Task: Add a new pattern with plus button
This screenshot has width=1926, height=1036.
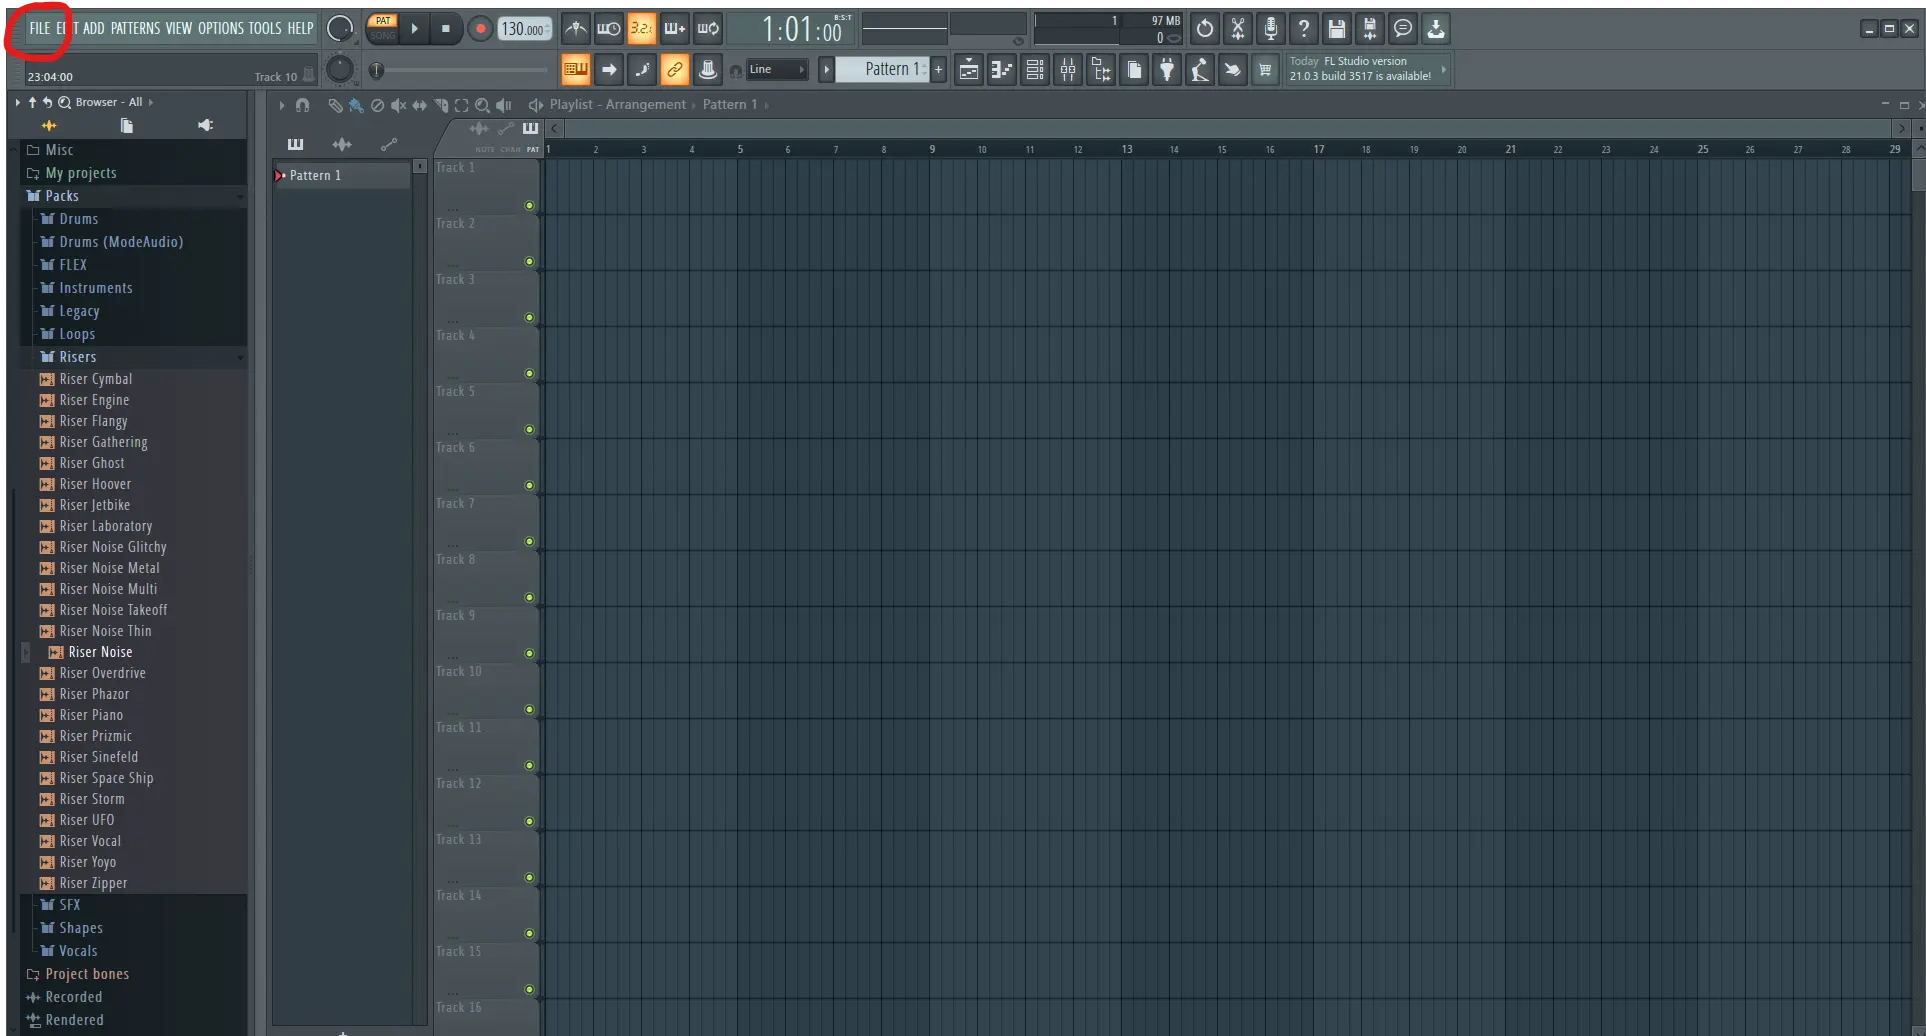Action: (x=939, y=69)
